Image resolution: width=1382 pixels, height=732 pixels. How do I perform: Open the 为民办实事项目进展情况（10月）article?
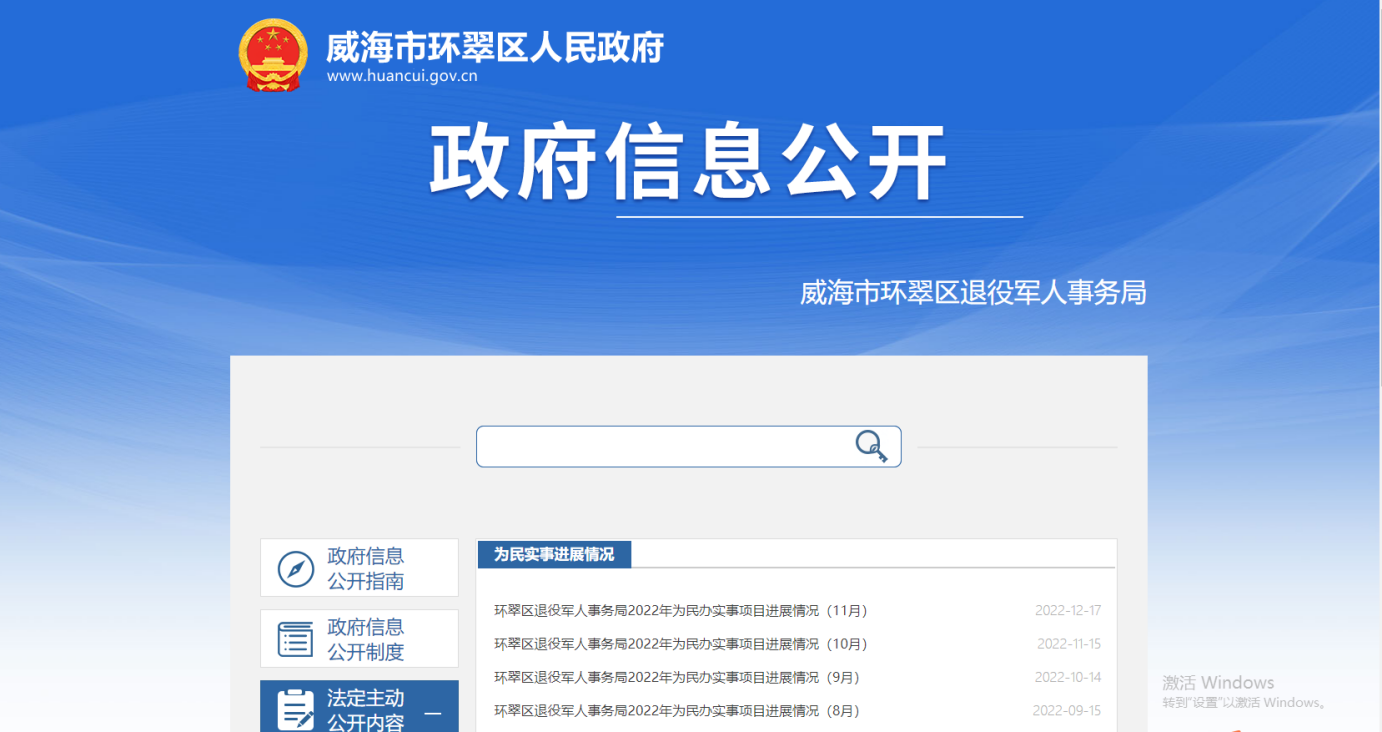click(x=680, y=644)
